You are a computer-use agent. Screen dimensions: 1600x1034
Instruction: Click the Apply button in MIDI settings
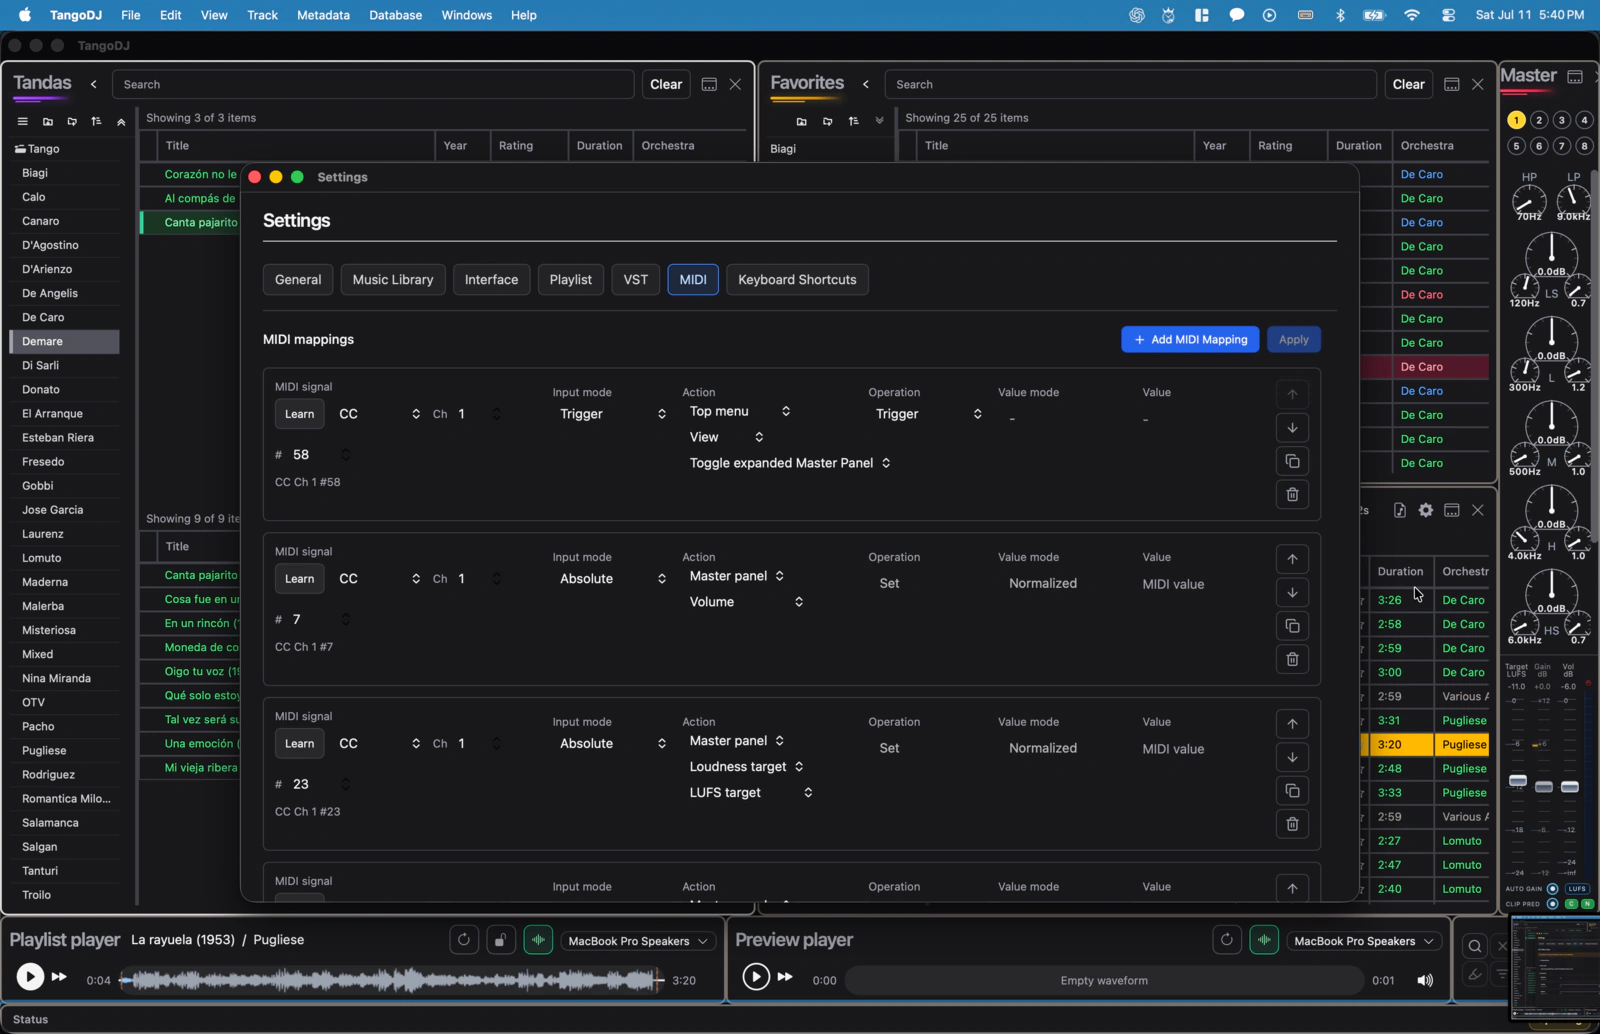click(x=1293, y=340)
